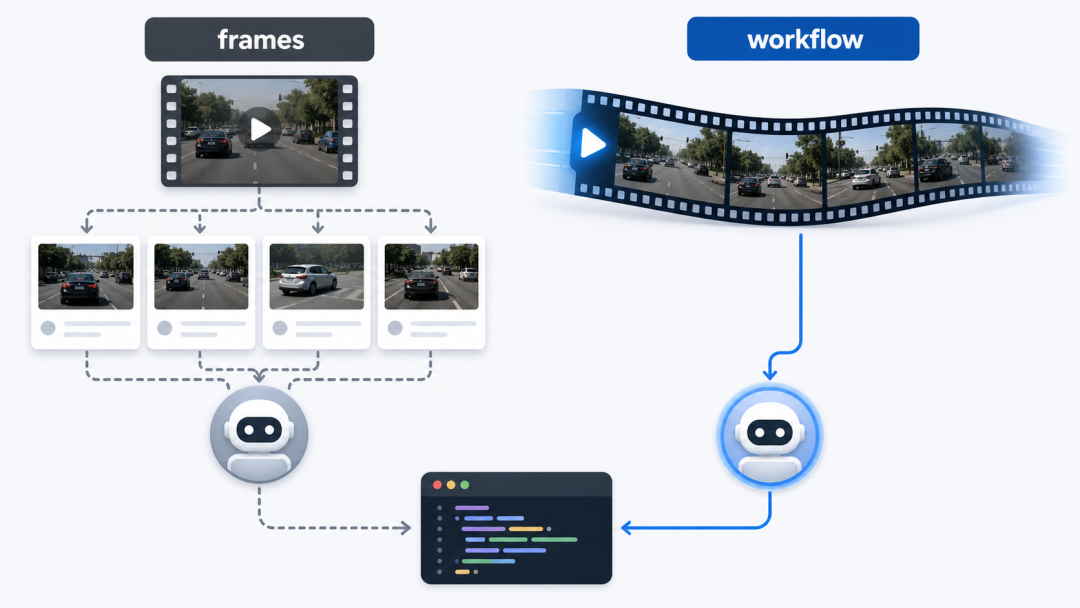The width and height of the screenshot is (1080, 608).
Task: Click the green dot in code window
Action: [465, 485]
